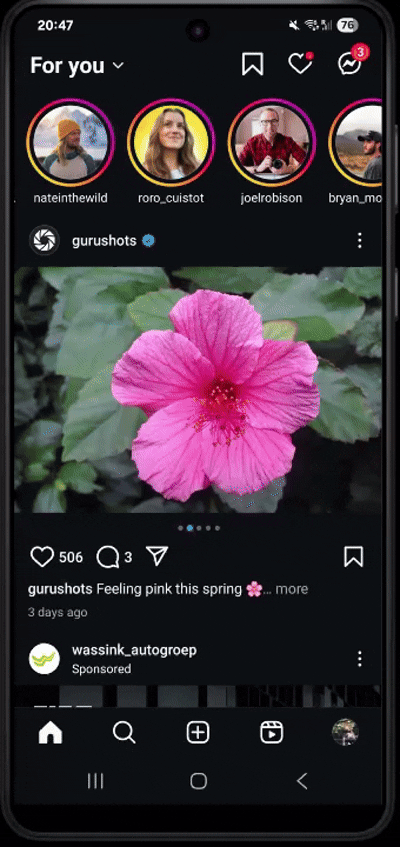400x847 pixels.
Task: Open your profile from bottom bar avatar
Action: click(345, 732)
